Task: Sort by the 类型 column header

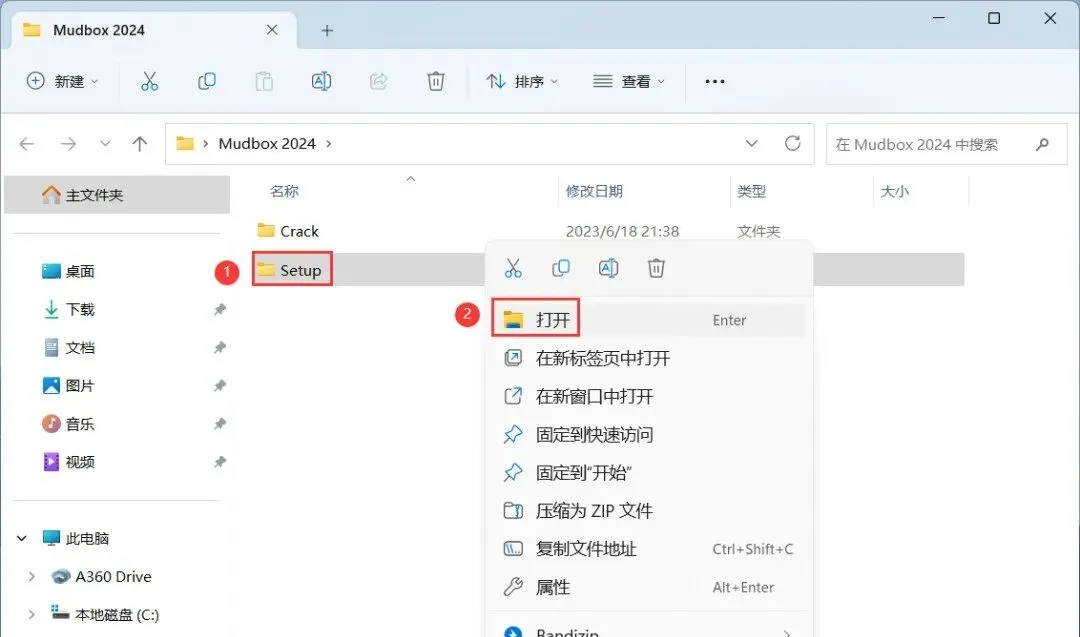Action: (751, 191)
